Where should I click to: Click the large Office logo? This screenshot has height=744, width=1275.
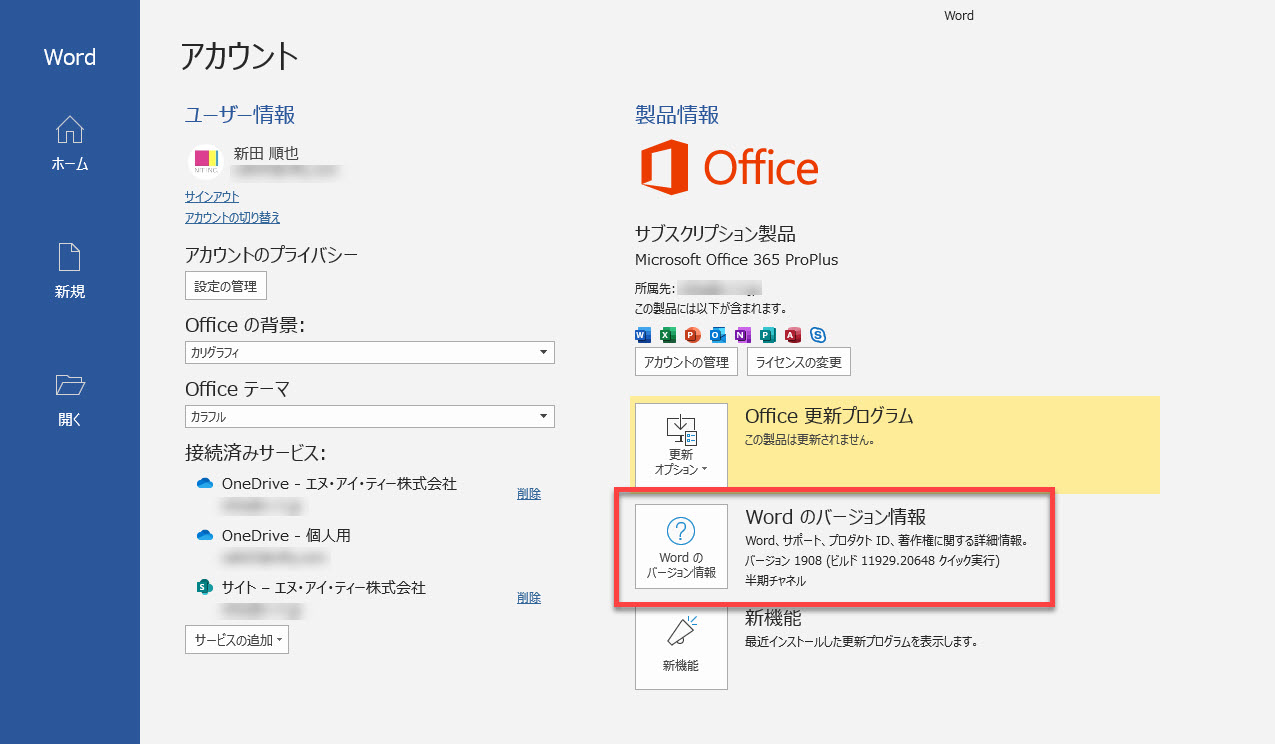[729, 167]
